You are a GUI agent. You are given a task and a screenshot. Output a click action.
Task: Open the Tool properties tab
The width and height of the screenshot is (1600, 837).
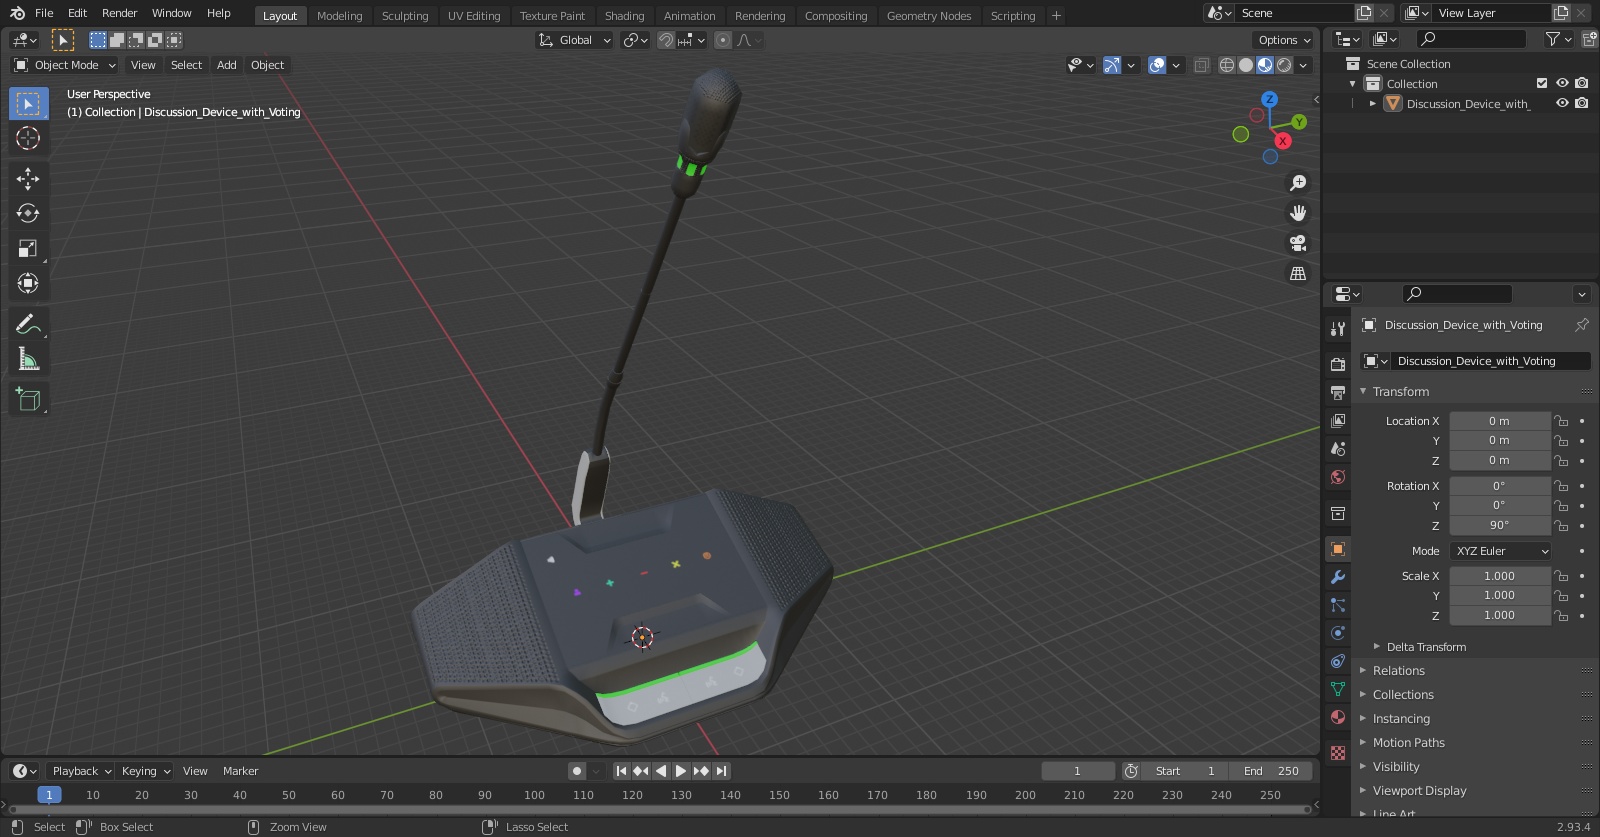tap(1338, 329)
